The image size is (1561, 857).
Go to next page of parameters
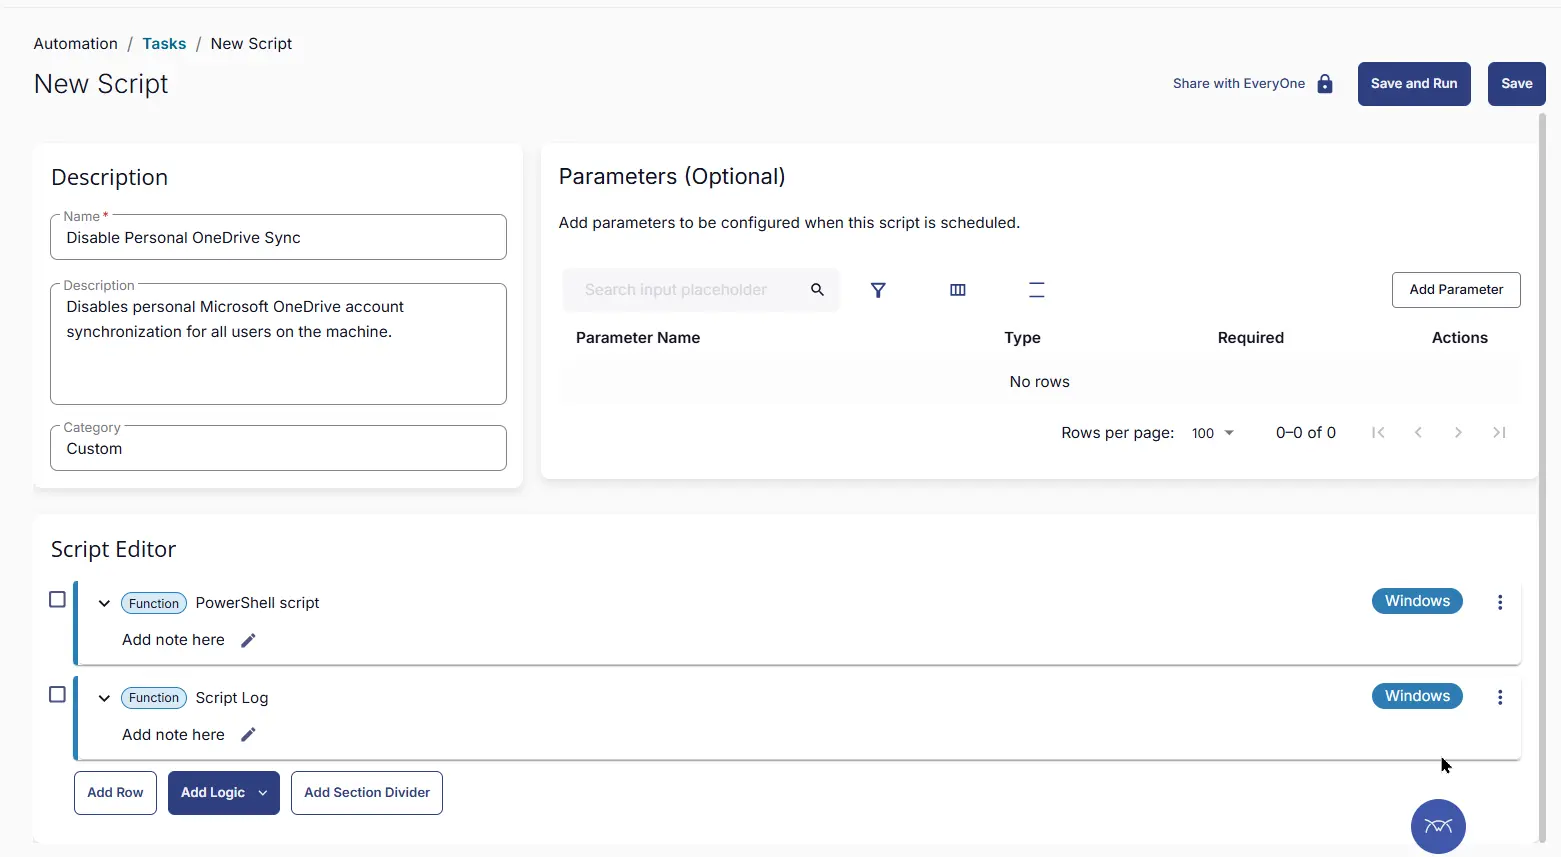pos(1458,433)
